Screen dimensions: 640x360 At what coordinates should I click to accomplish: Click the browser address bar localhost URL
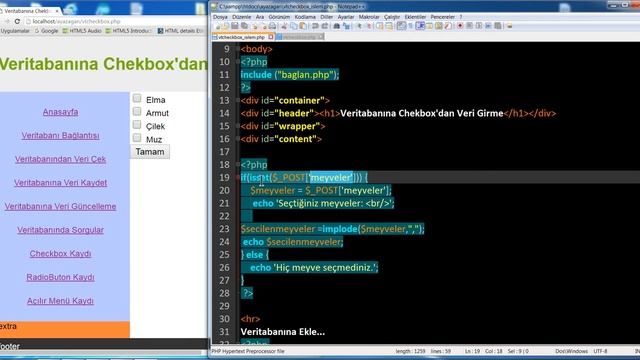[x=77, y=21]
